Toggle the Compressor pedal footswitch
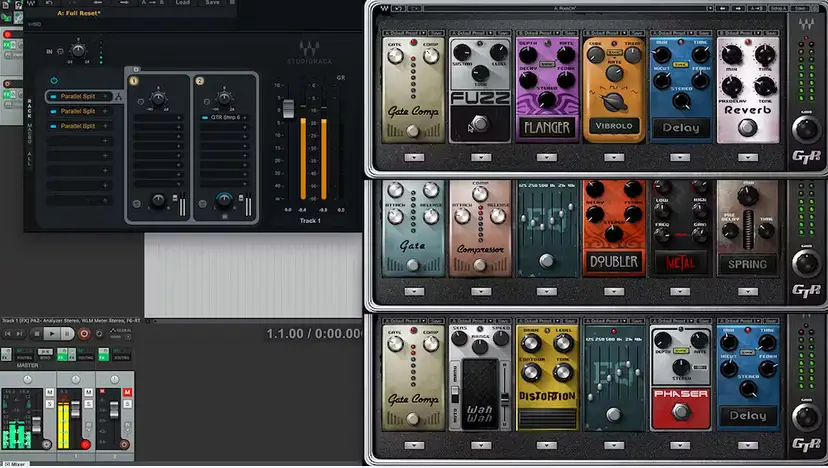The width and height of the screenshot is (828, 468). click(479, 265)
